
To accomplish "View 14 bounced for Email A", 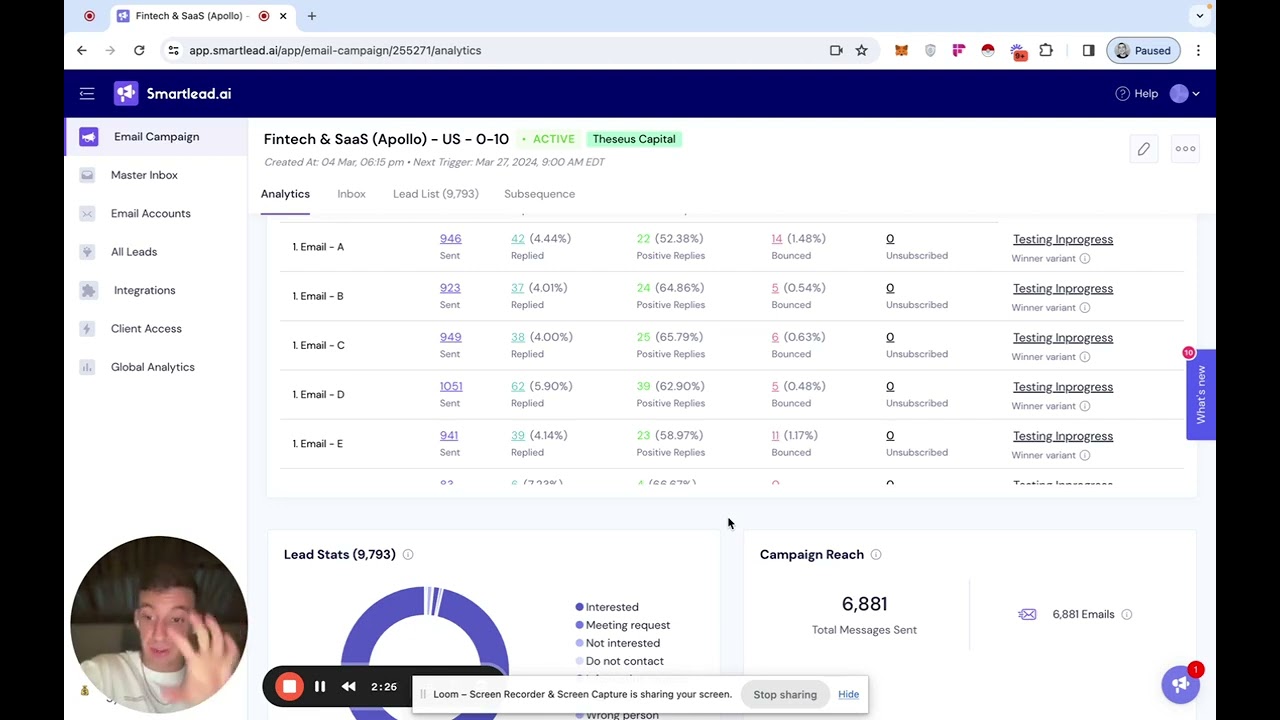I will tap(777, 239).
